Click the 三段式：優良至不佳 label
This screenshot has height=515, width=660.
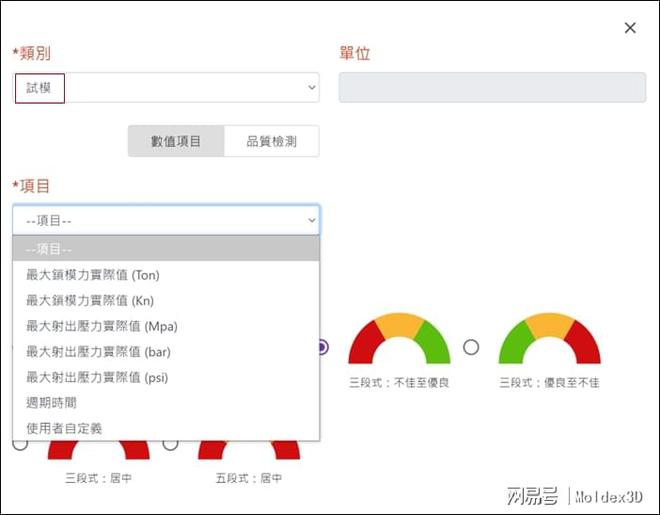(x=549, y=382)
